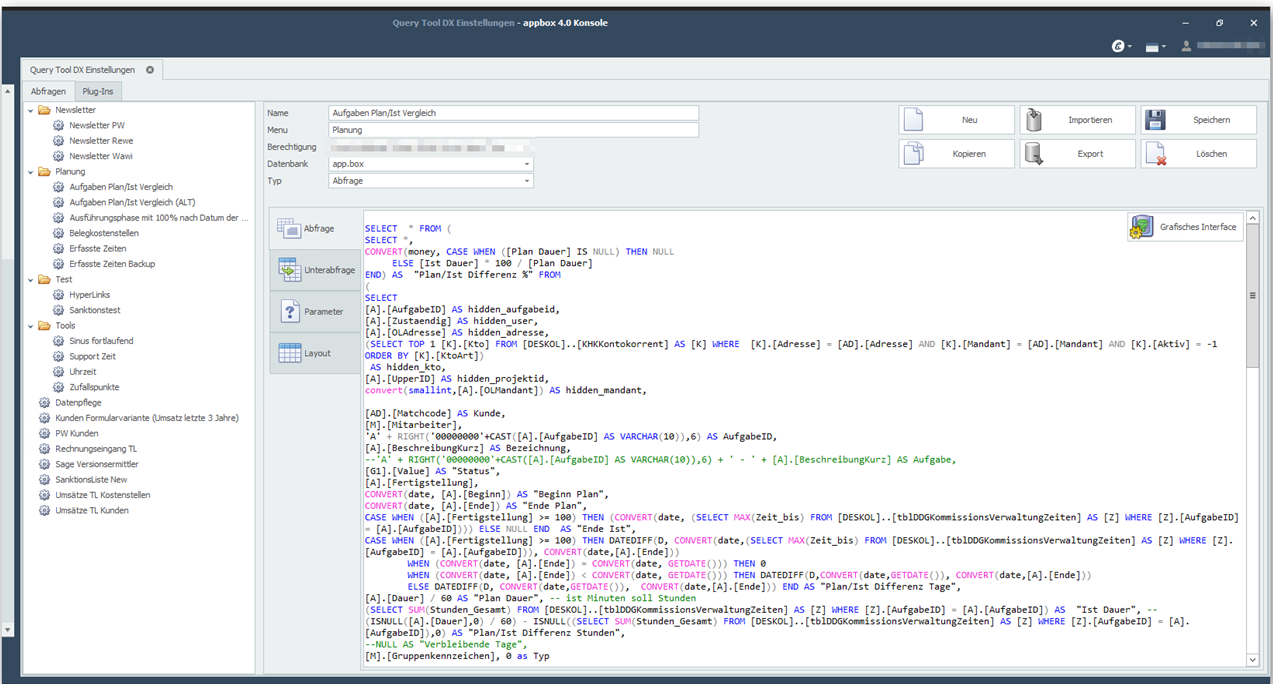Image resolution: width=1273 pixels, height=684 pixels.
Task: Open the Layout section tab
Action: pos(315,353)
